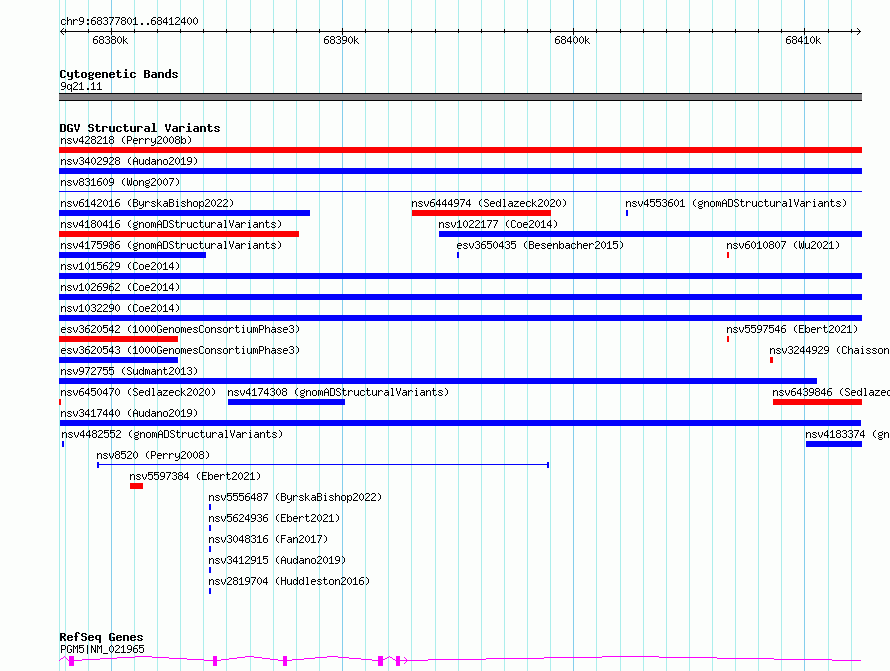
Task: Click nsv5624936 (Ebert2021) label
Action: pyautogui.click(x=274, y=518)
